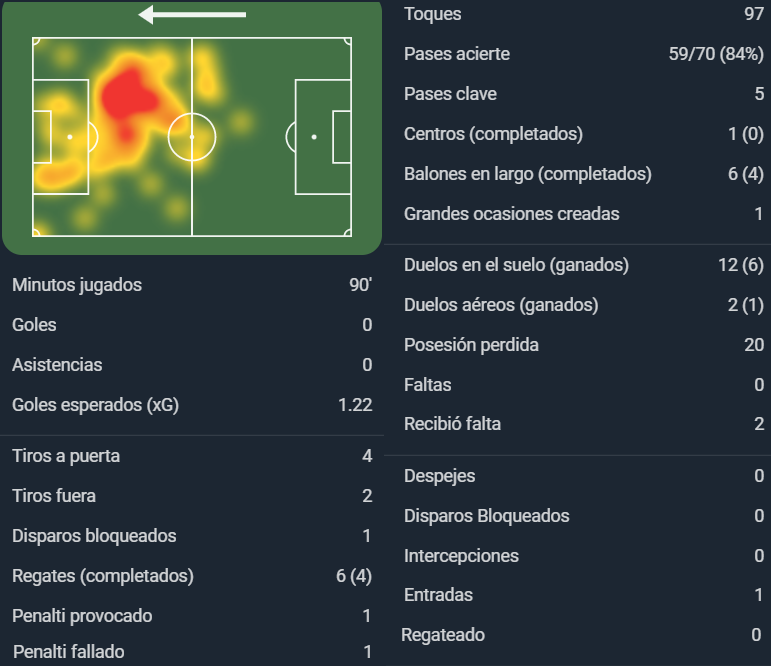Click the Minutos jugados label

click(x=77, y=285)
